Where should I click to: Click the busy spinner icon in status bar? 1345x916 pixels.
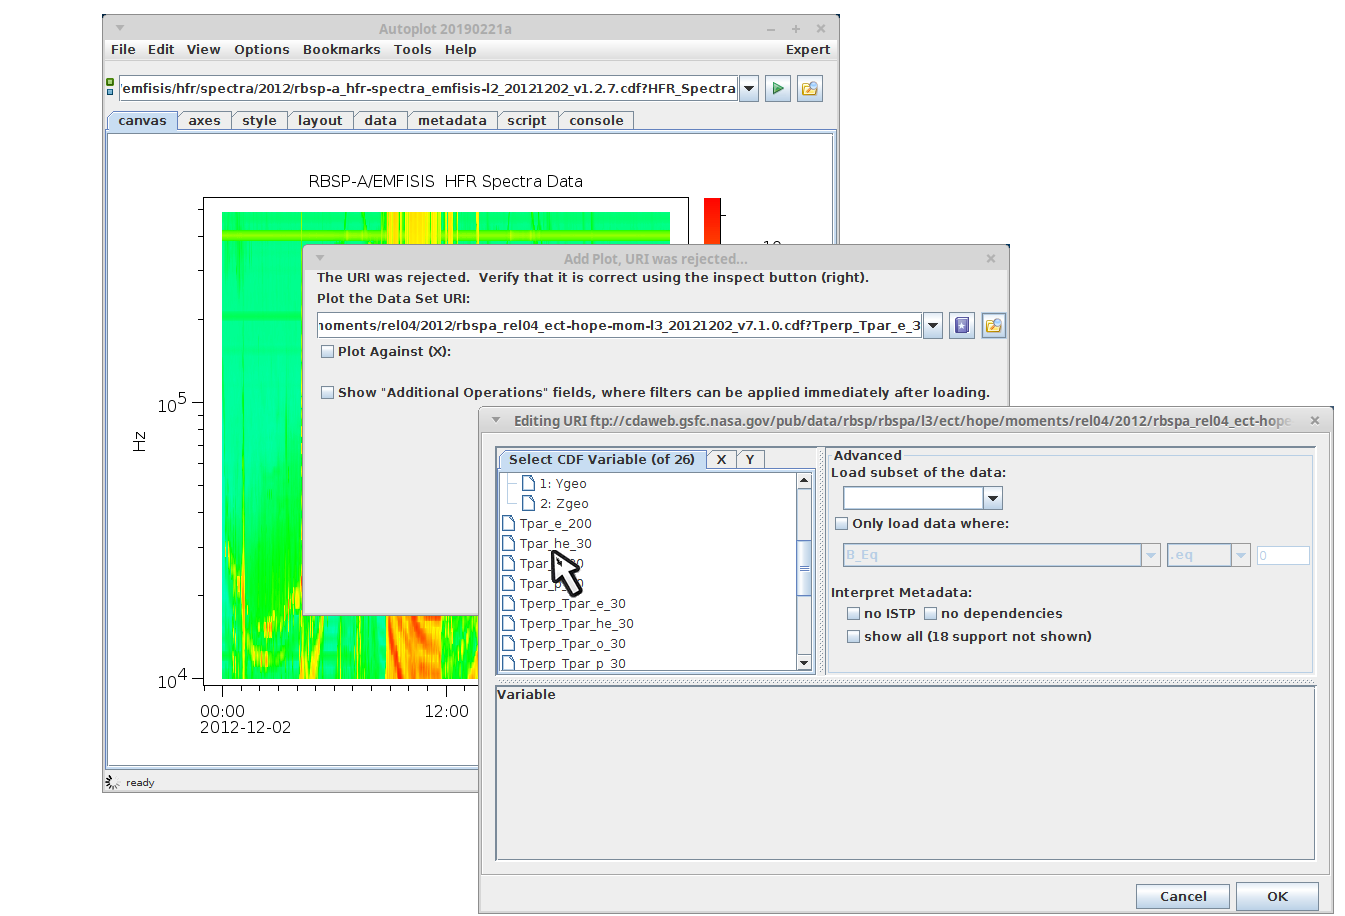click(113, 782)
